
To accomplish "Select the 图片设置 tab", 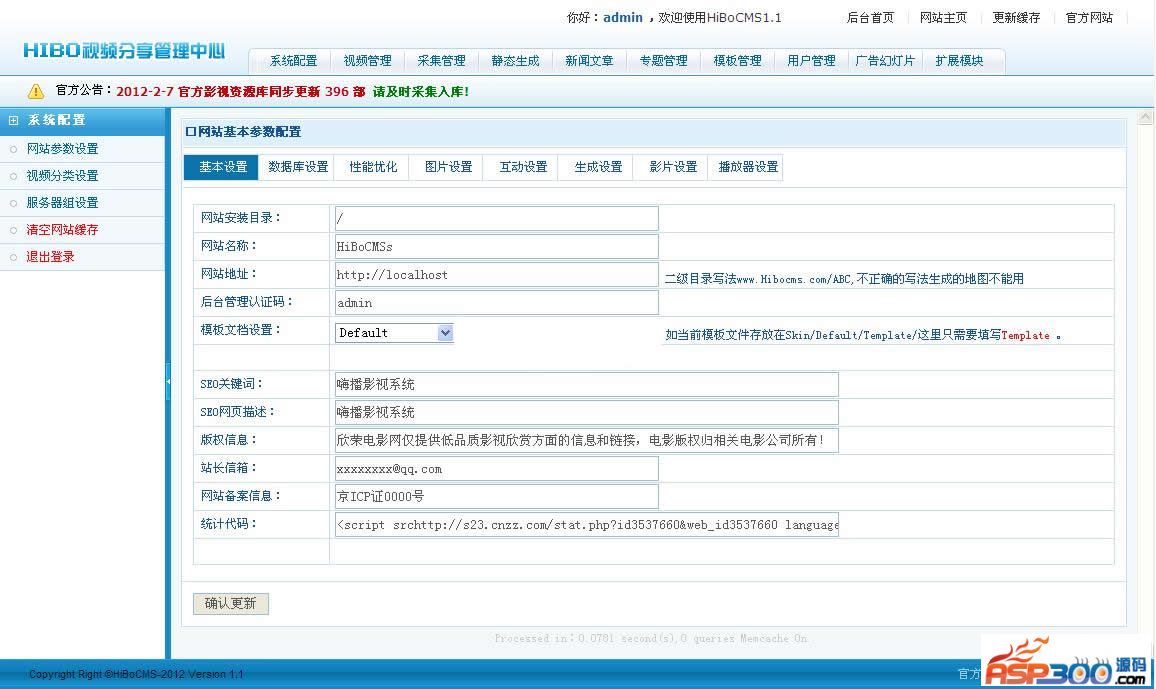I will pyautogui.click(x=448, y=168).
